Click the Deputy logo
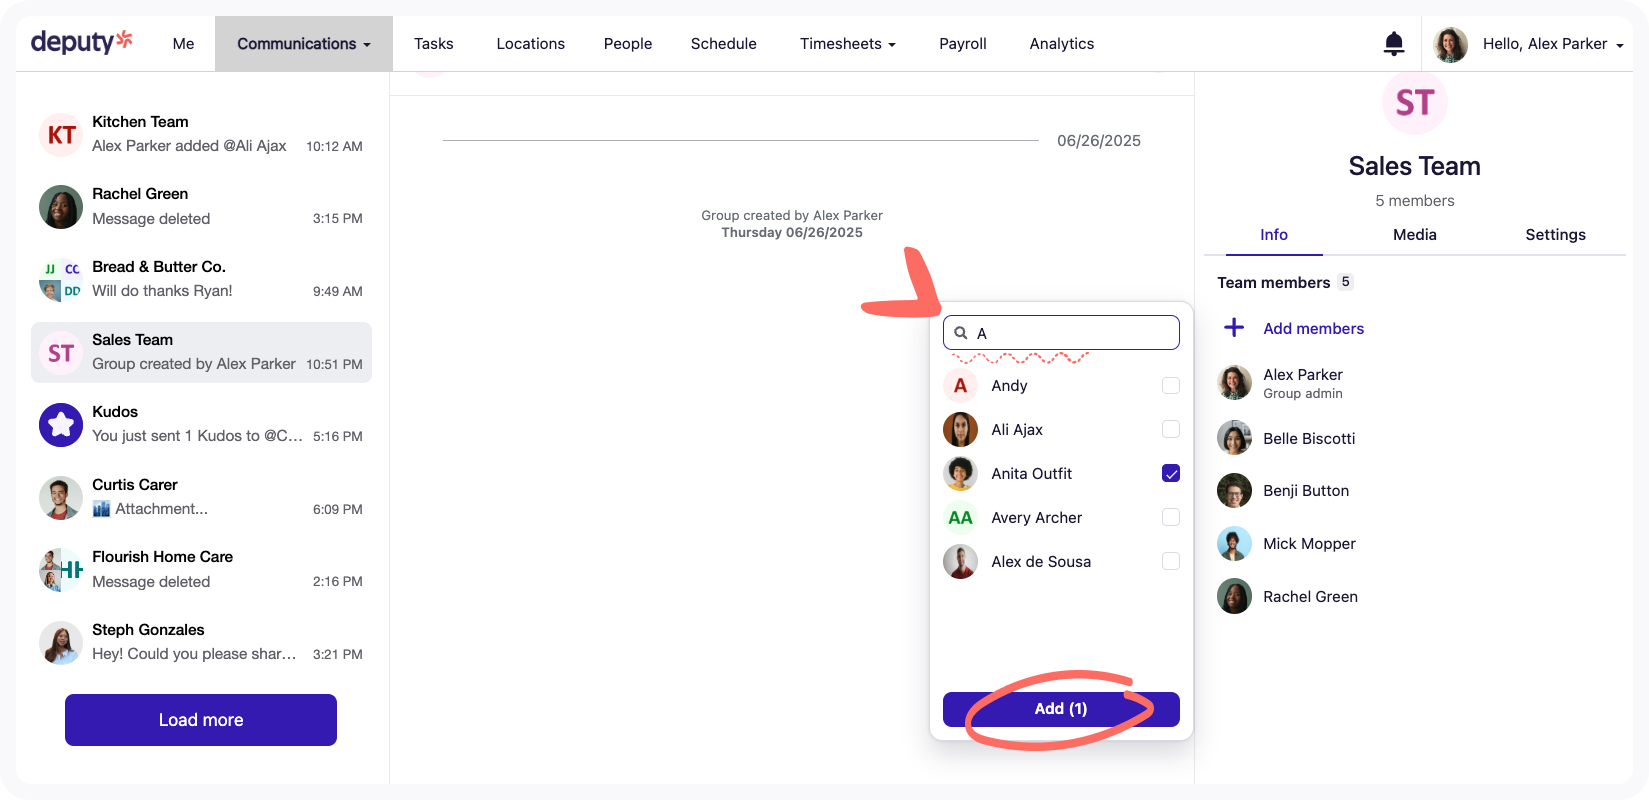 click(x=81, y=42)
